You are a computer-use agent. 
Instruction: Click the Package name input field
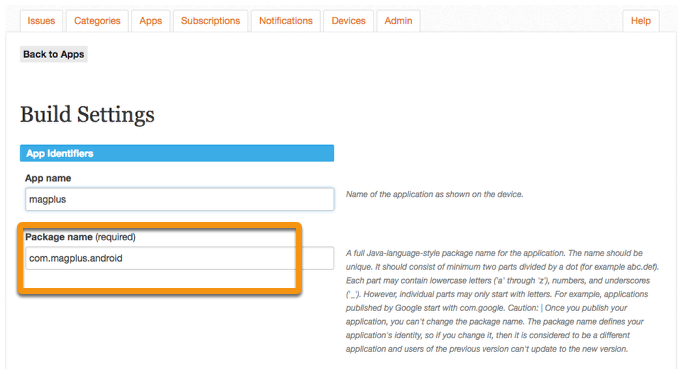pyautogui.click(x=179, y=258)
